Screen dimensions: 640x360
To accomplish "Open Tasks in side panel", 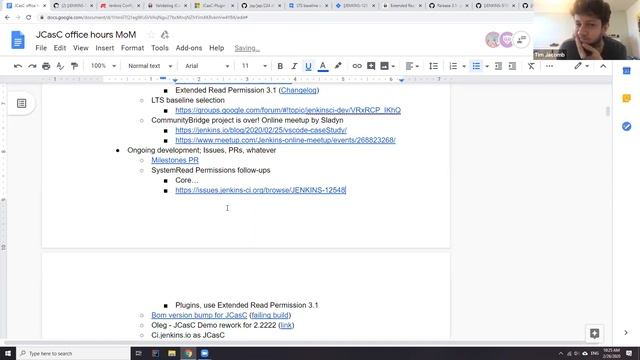I will coord(627,127).
